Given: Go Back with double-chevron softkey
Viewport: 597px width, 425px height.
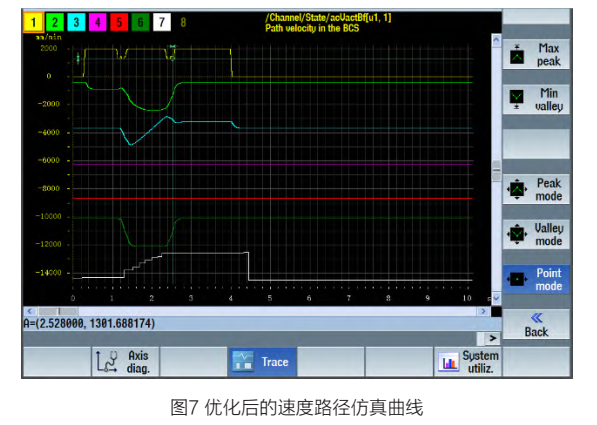Looking at the screenshot, I should [x=536, y=324].
